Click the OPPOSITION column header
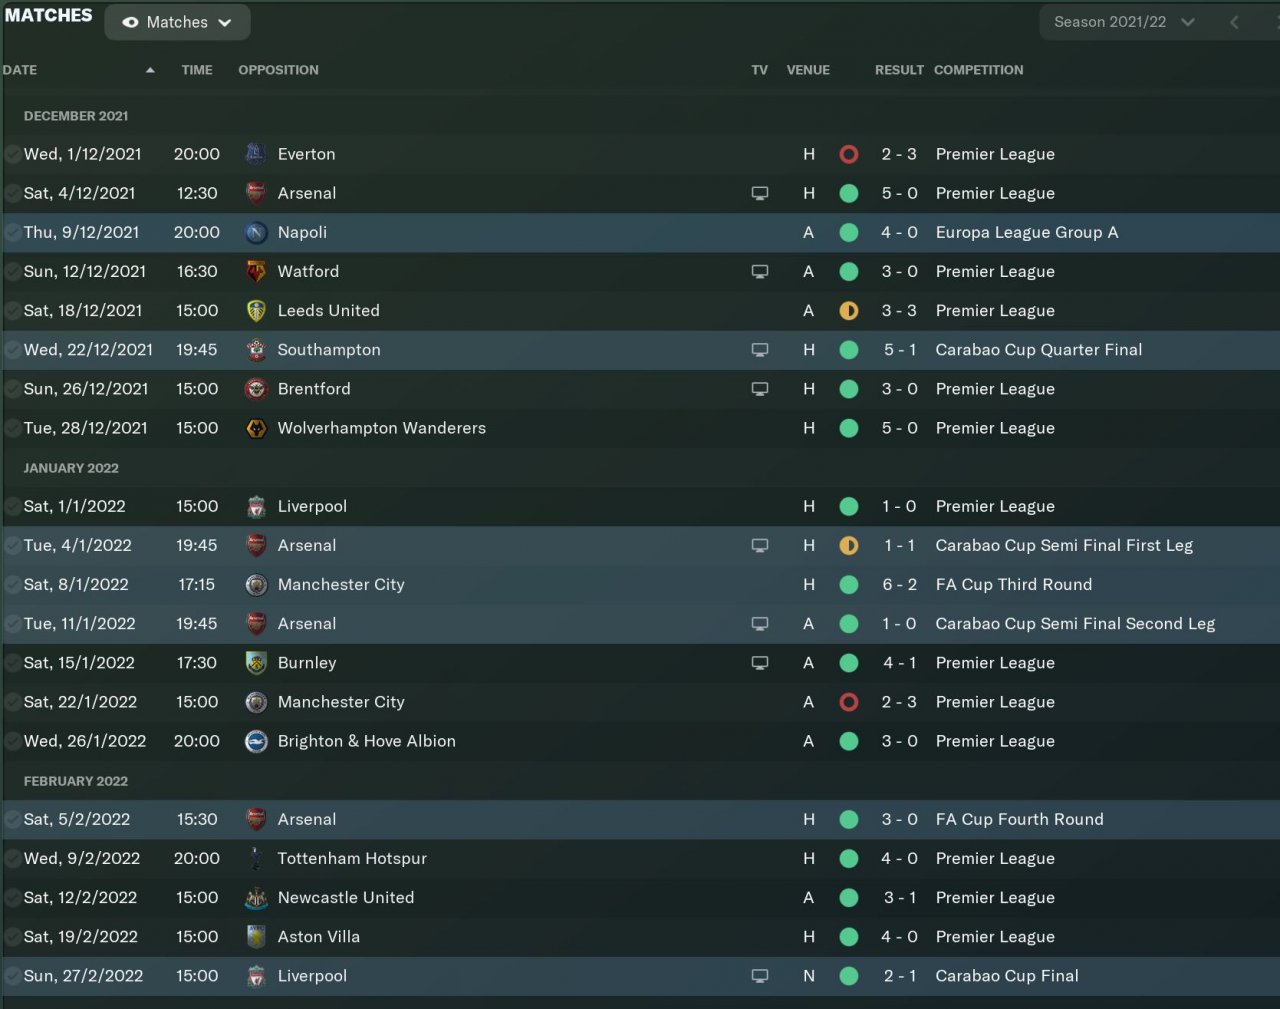Image resolution: width=1280 pixels, height=1009 pixels. coord(278,70)
